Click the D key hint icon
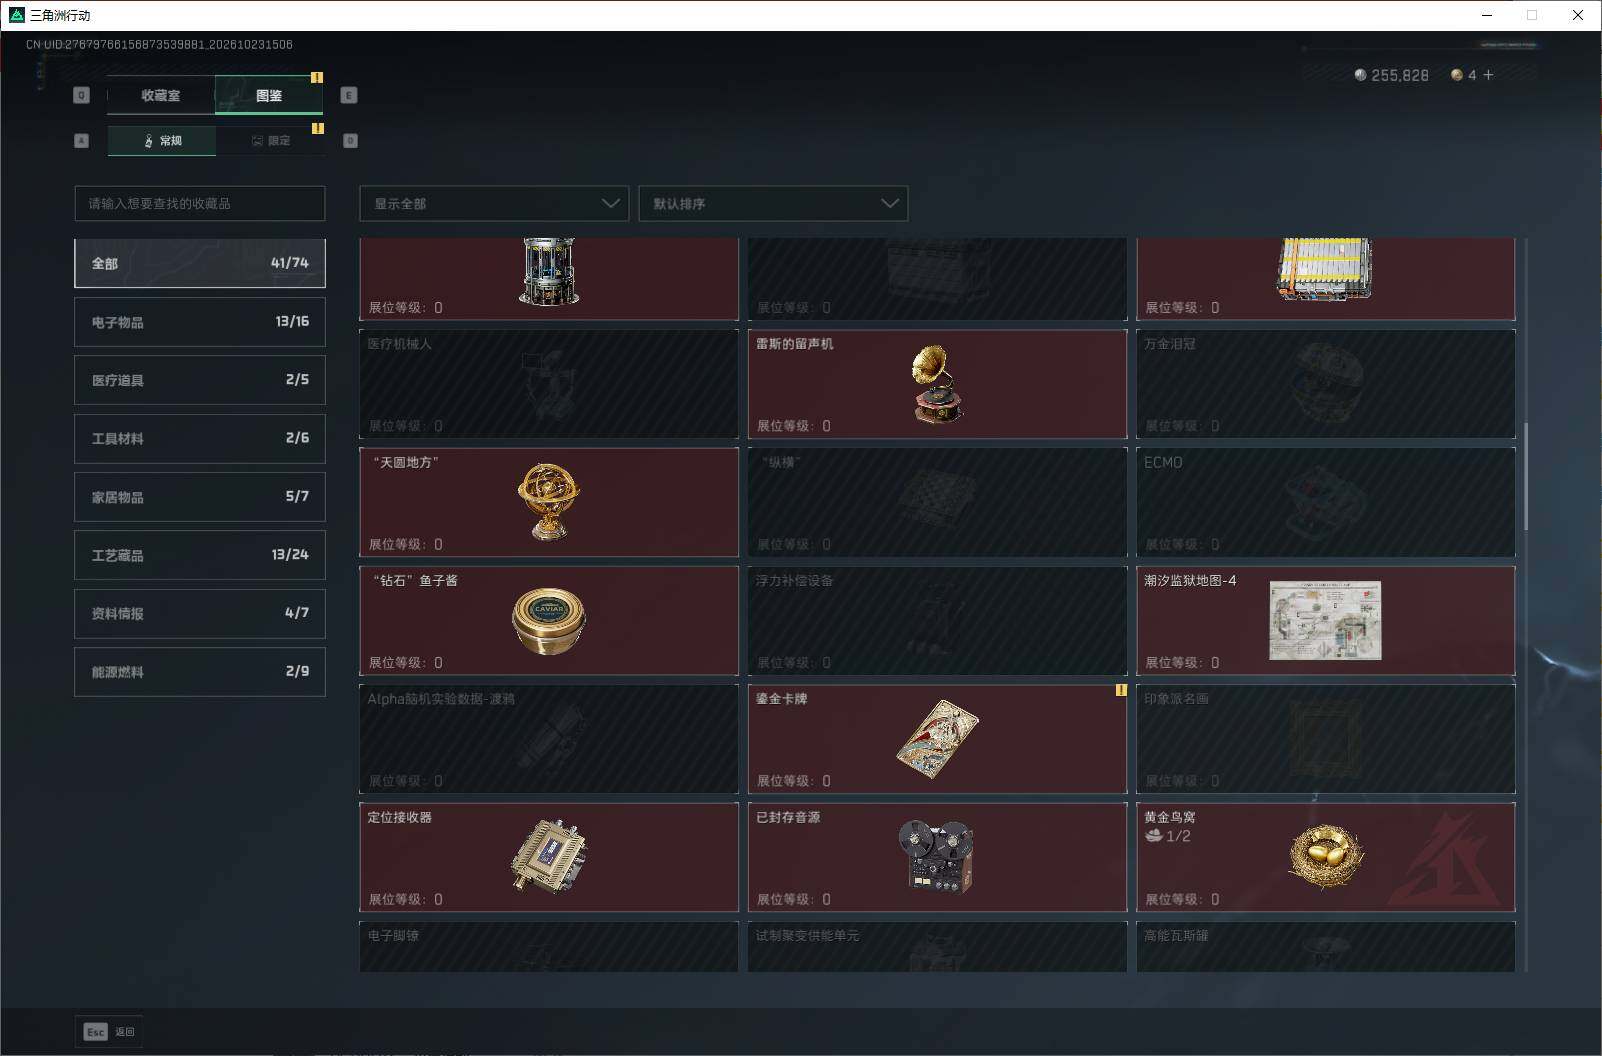The height and width of the screenshot is (1056, 1602). [x=350, y=141]
